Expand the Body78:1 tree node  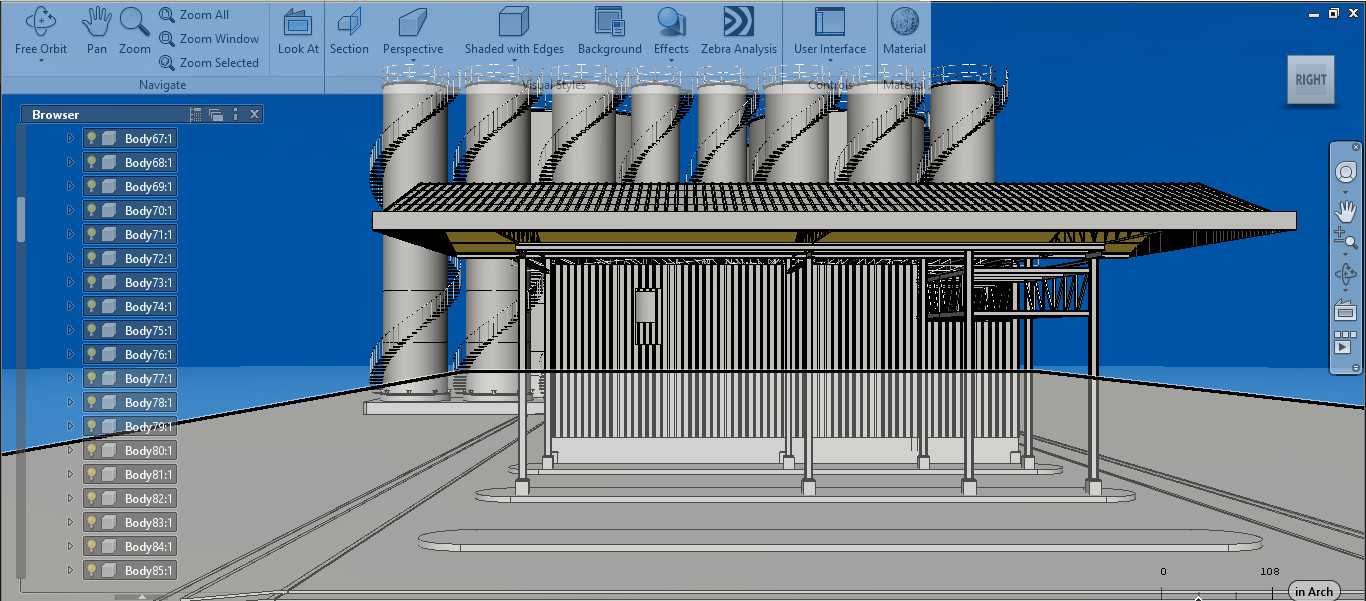tap(70, 402)
